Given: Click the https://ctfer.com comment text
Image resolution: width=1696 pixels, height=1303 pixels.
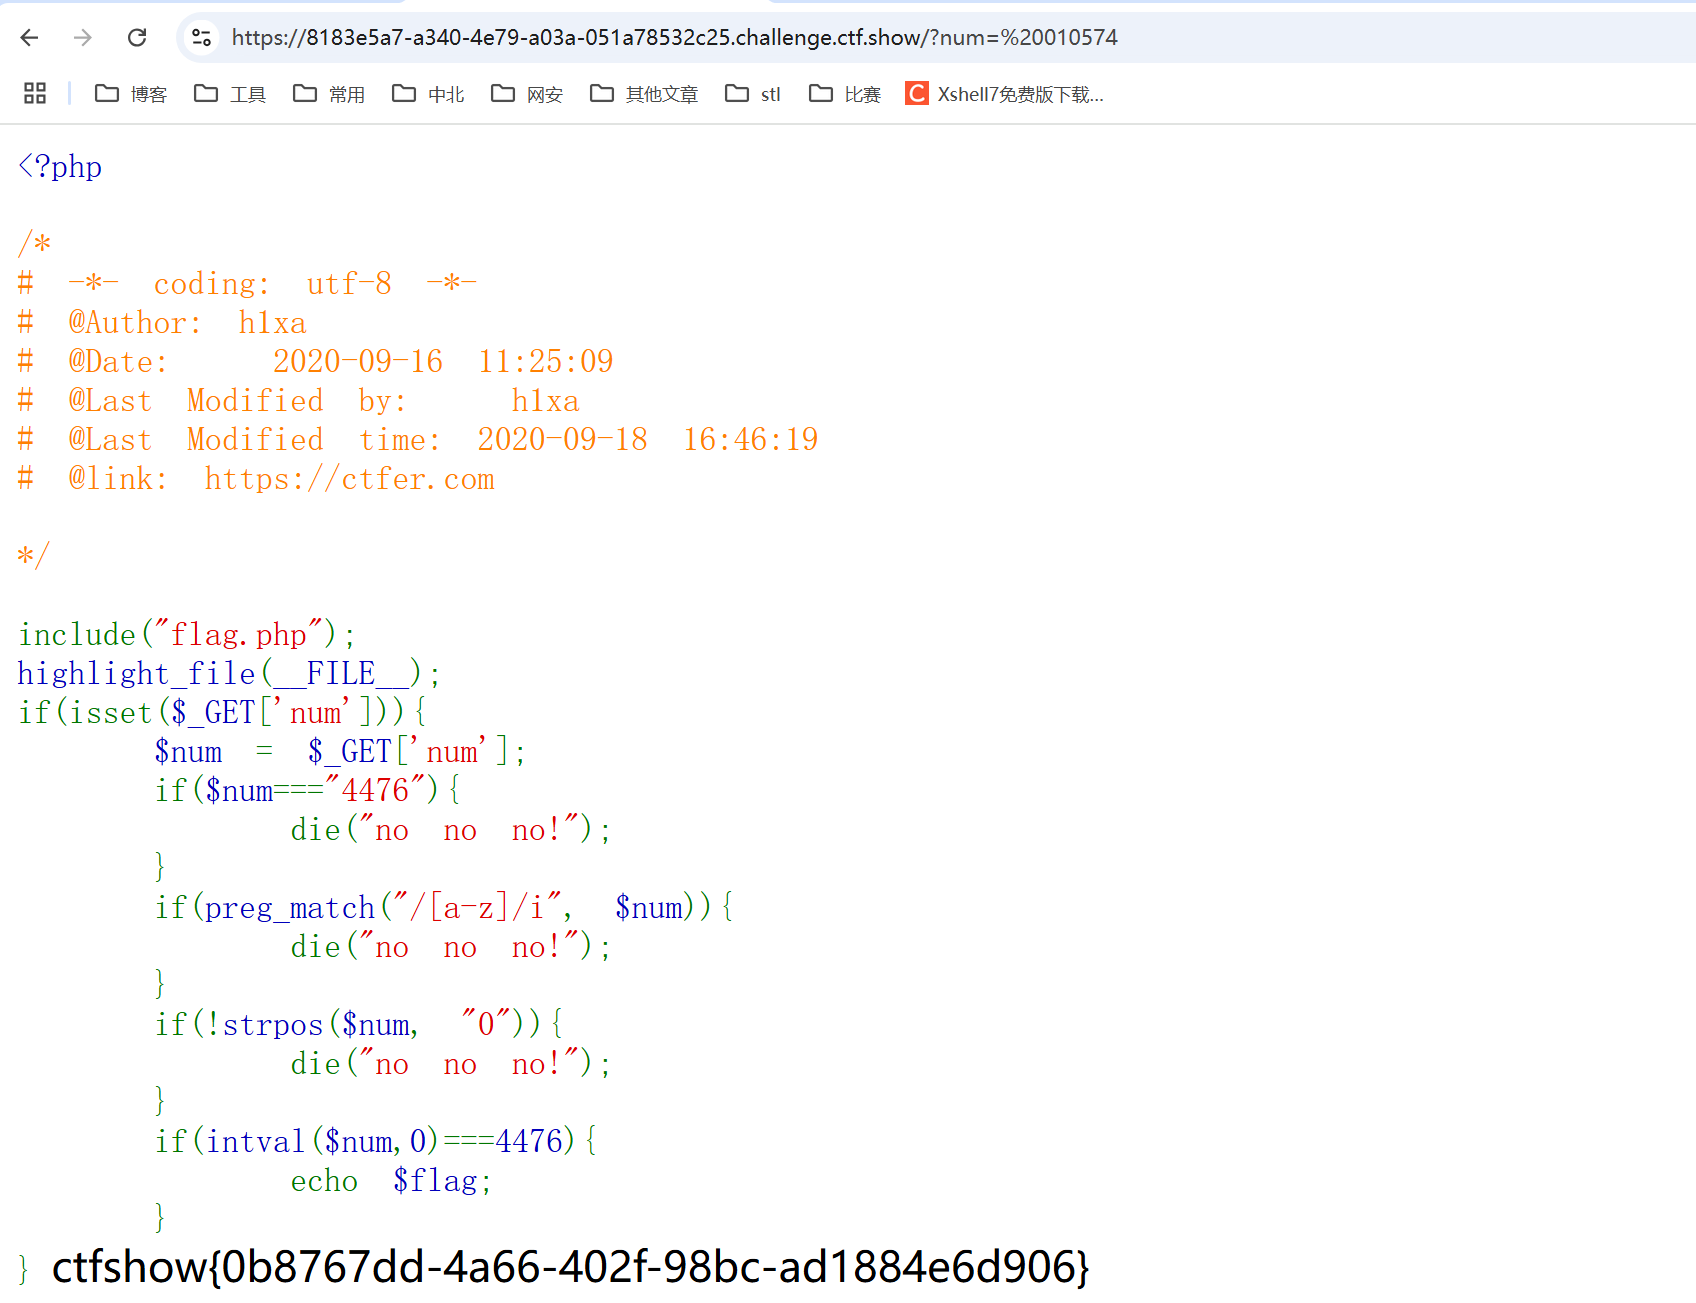Looking at the screenshot, I should pyautogui.click(x=349, y=479).
